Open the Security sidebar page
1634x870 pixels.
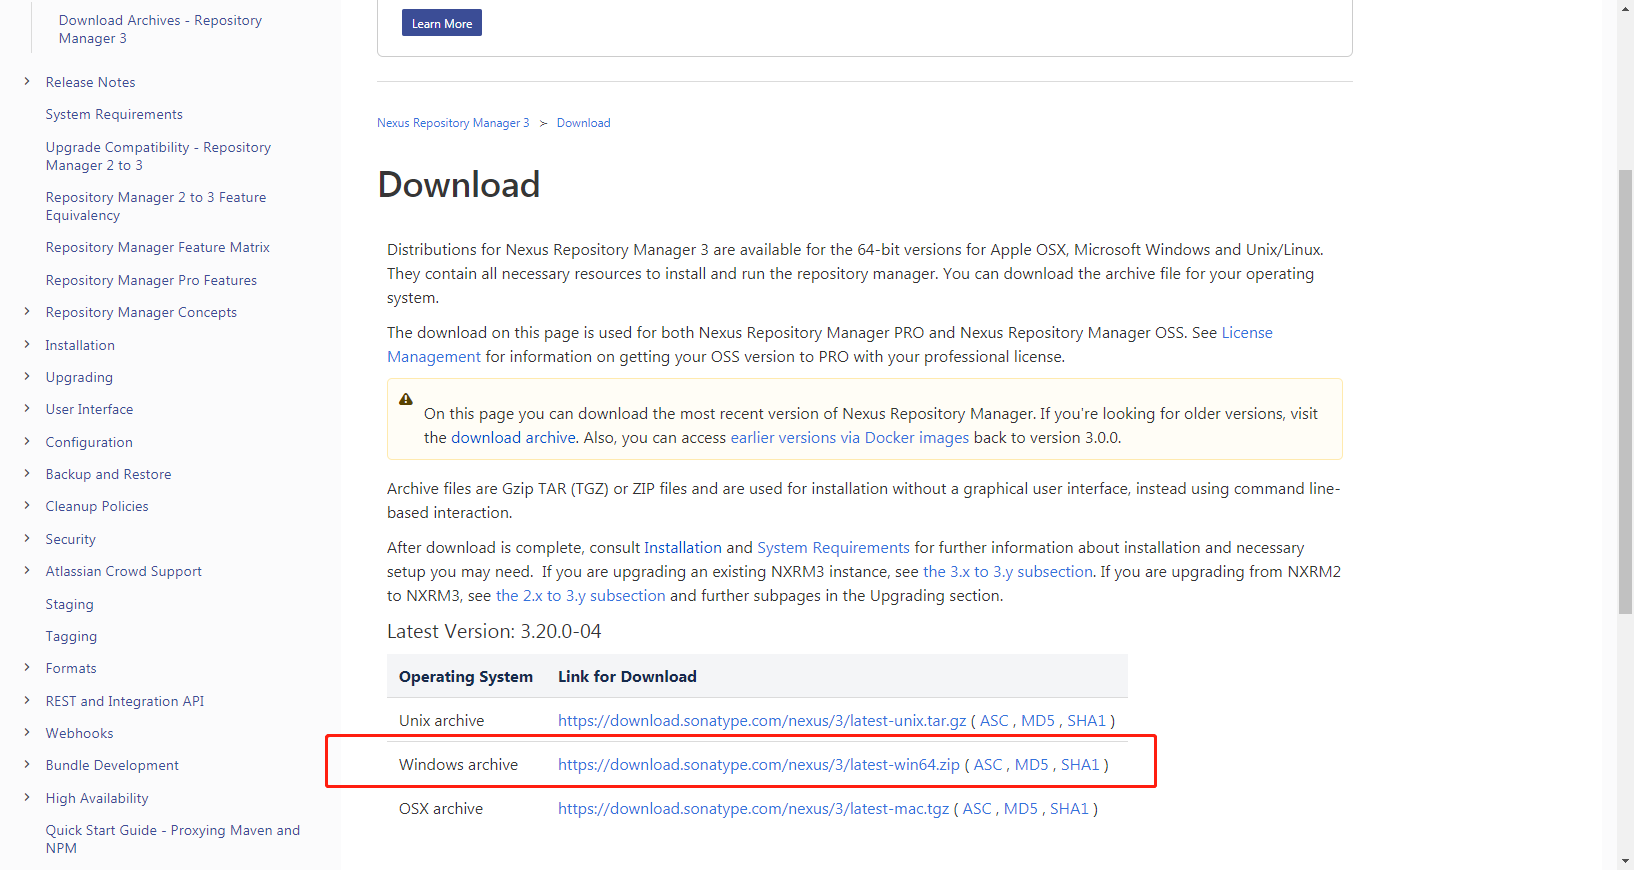tap(71, 539)
